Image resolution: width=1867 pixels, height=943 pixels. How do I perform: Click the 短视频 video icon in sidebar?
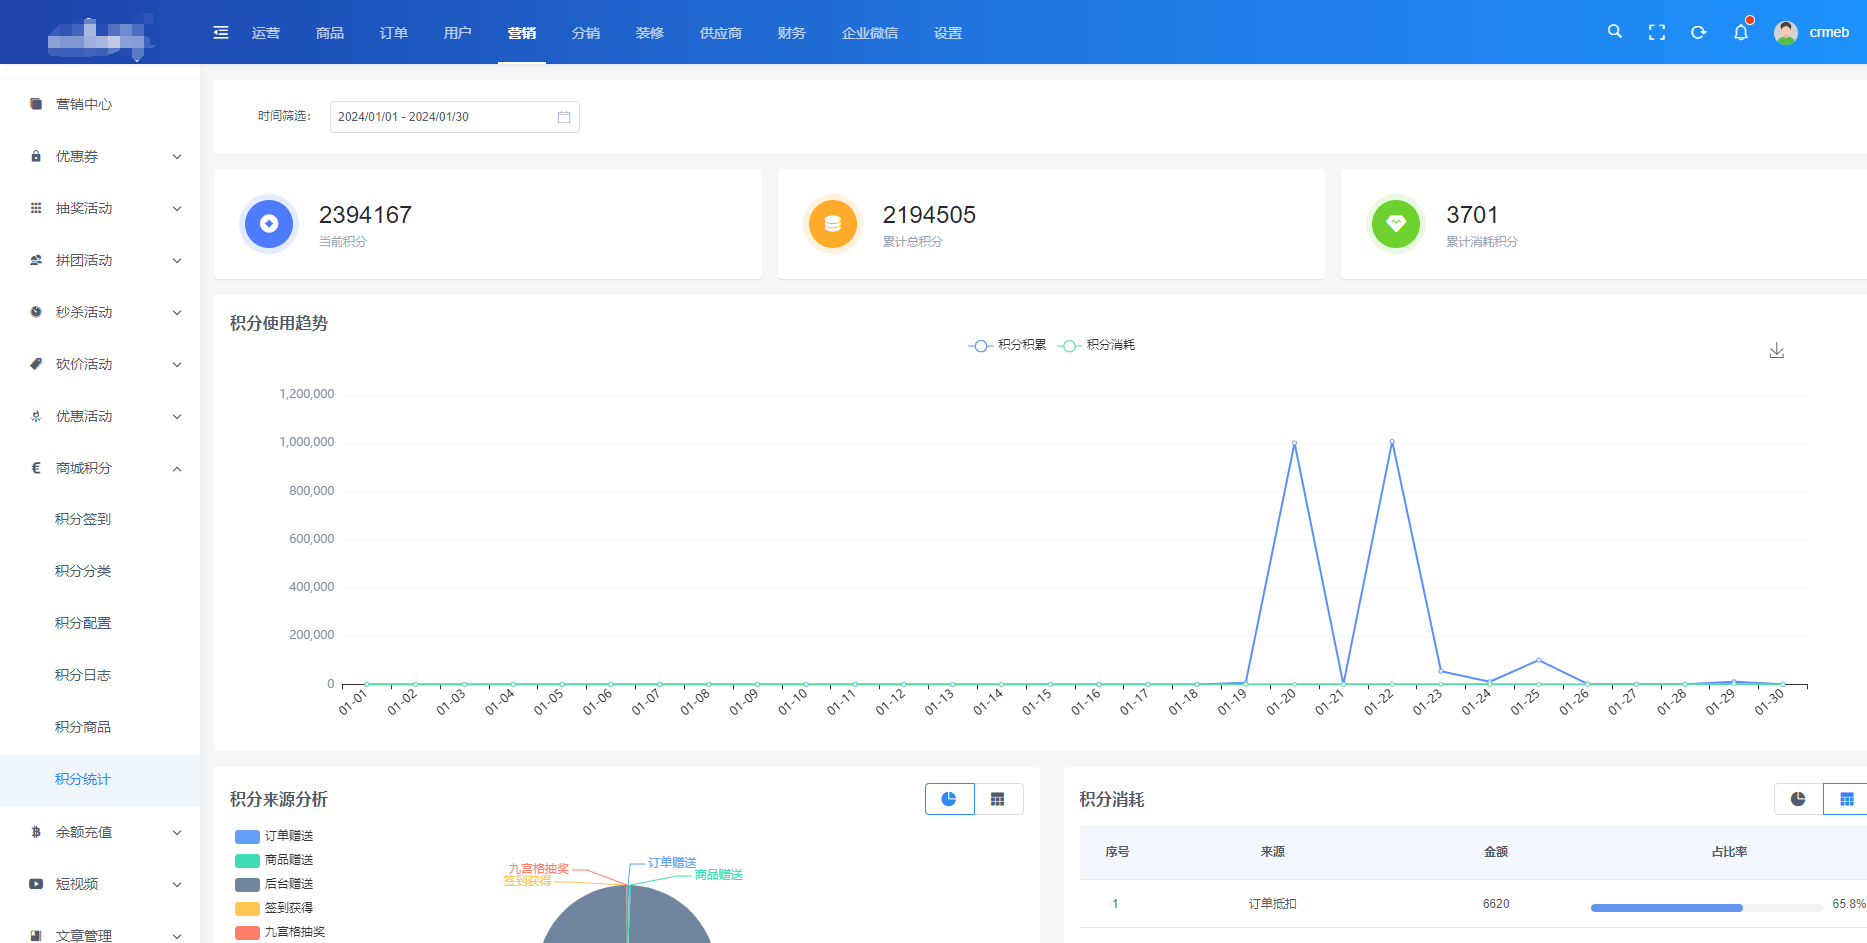pyautogui.click(x=36, y=884)
